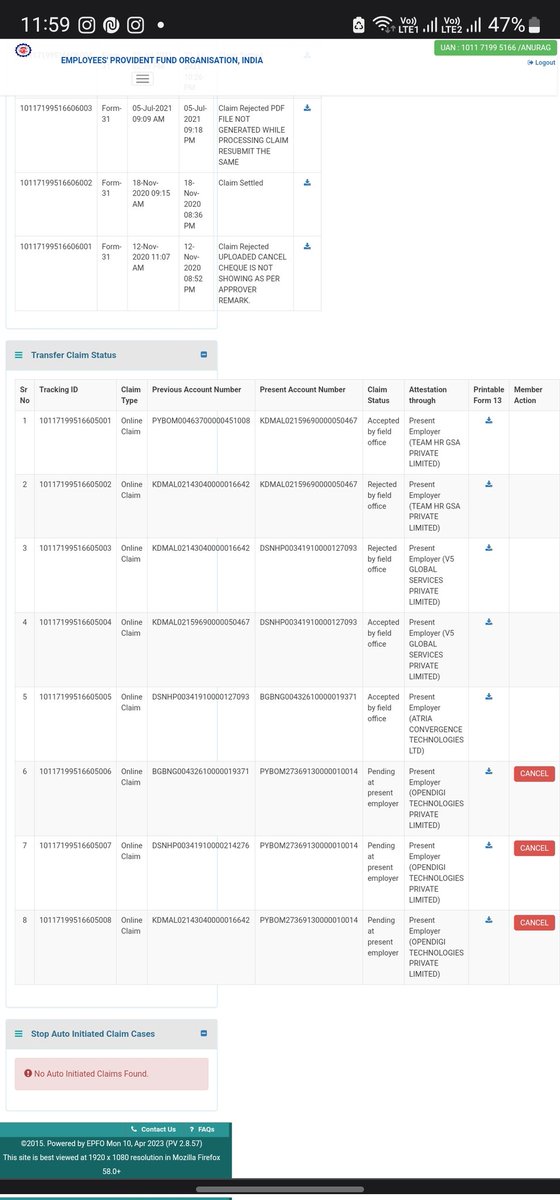Click the Stop Auto Initiated Claim Cases list icon
Image resolution: width=560 pixels, height=1200 pixels.
coord(19,1034)
